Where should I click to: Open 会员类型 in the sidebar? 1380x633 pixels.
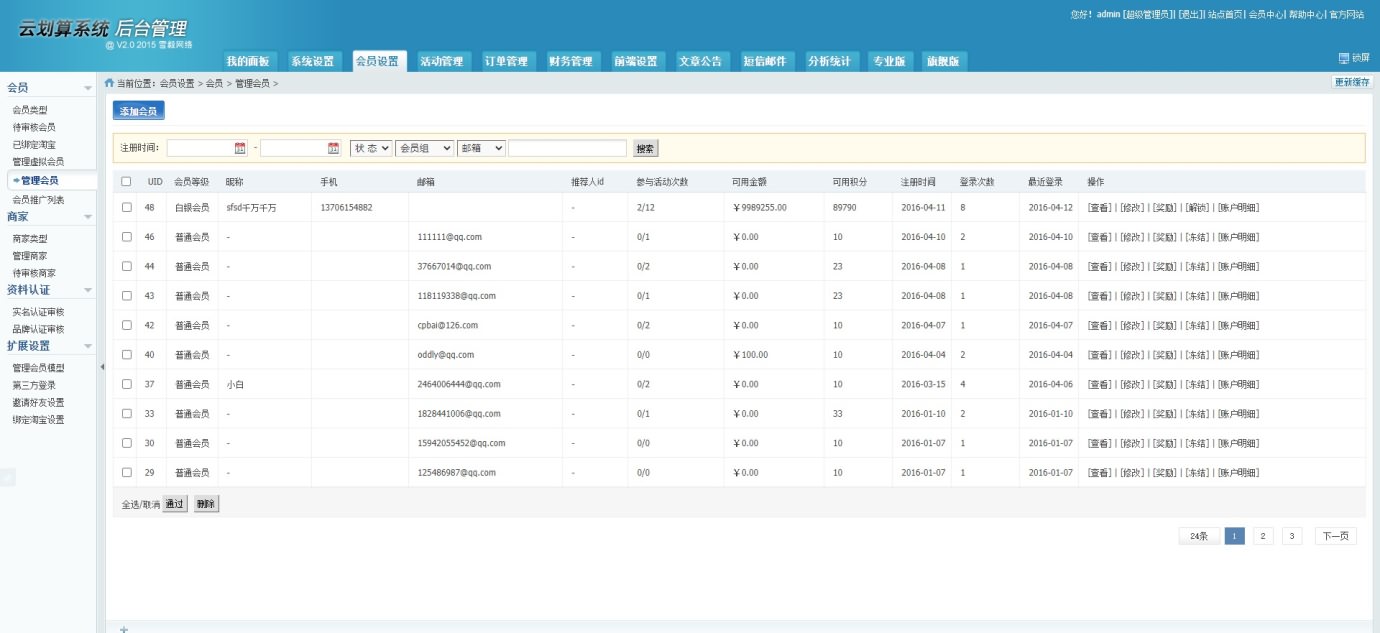(30, 110)
